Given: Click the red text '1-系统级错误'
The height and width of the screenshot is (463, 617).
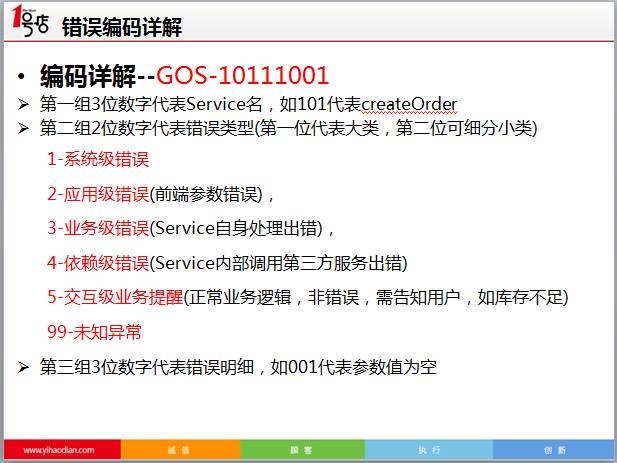Looking at the screenshot, I should (x=98, y=160).
